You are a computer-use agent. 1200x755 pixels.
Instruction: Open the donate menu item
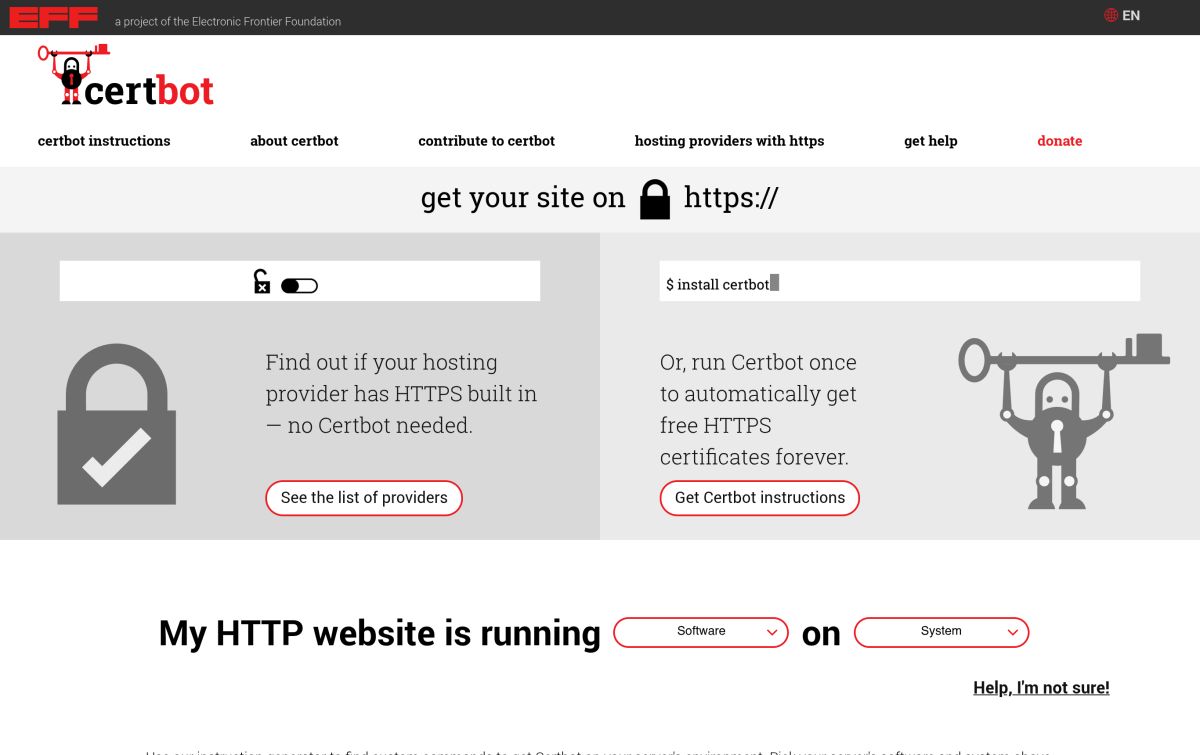pos(1060,141)
